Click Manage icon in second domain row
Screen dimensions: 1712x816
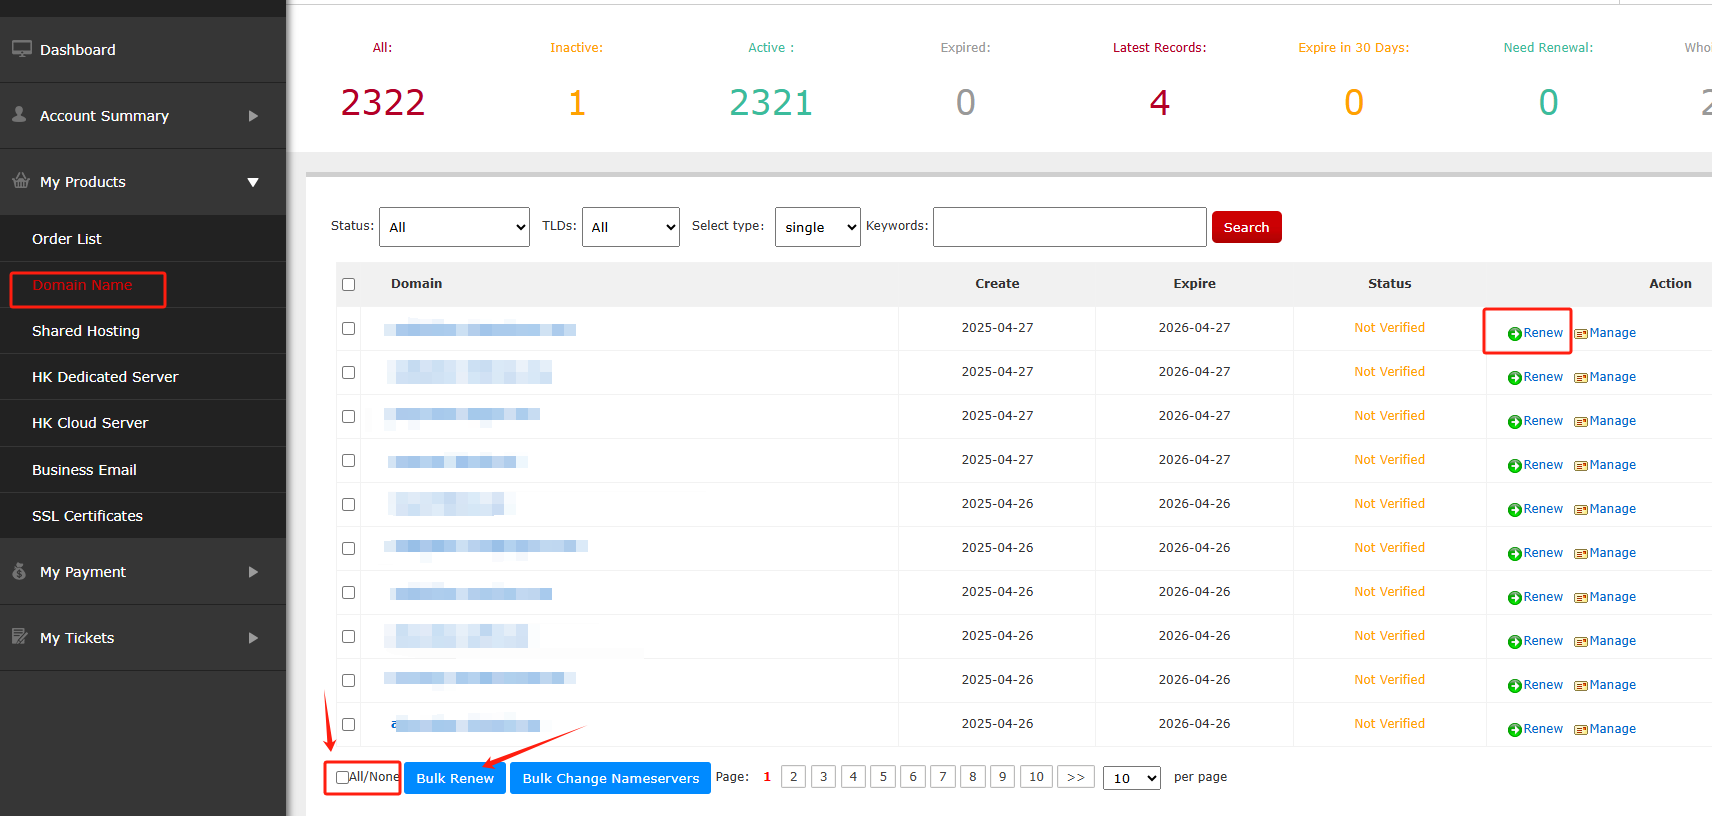pos(1581,378)
